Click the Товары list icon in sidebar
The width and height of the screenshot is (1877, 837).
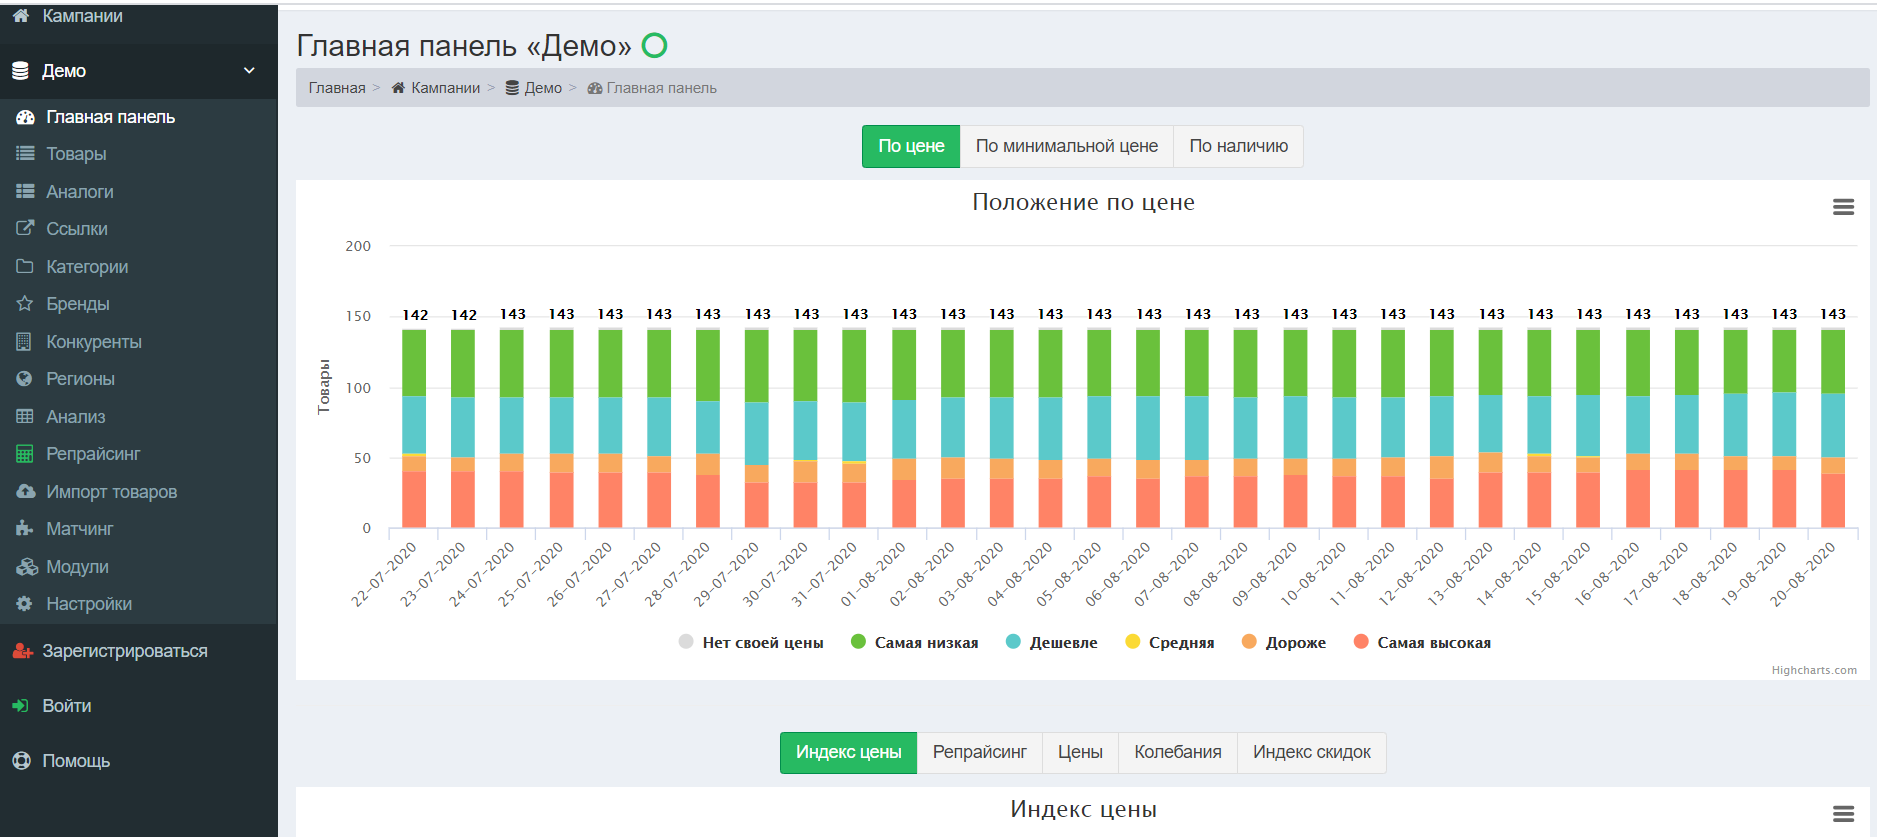pyautogui.click(x=25, y=154)
